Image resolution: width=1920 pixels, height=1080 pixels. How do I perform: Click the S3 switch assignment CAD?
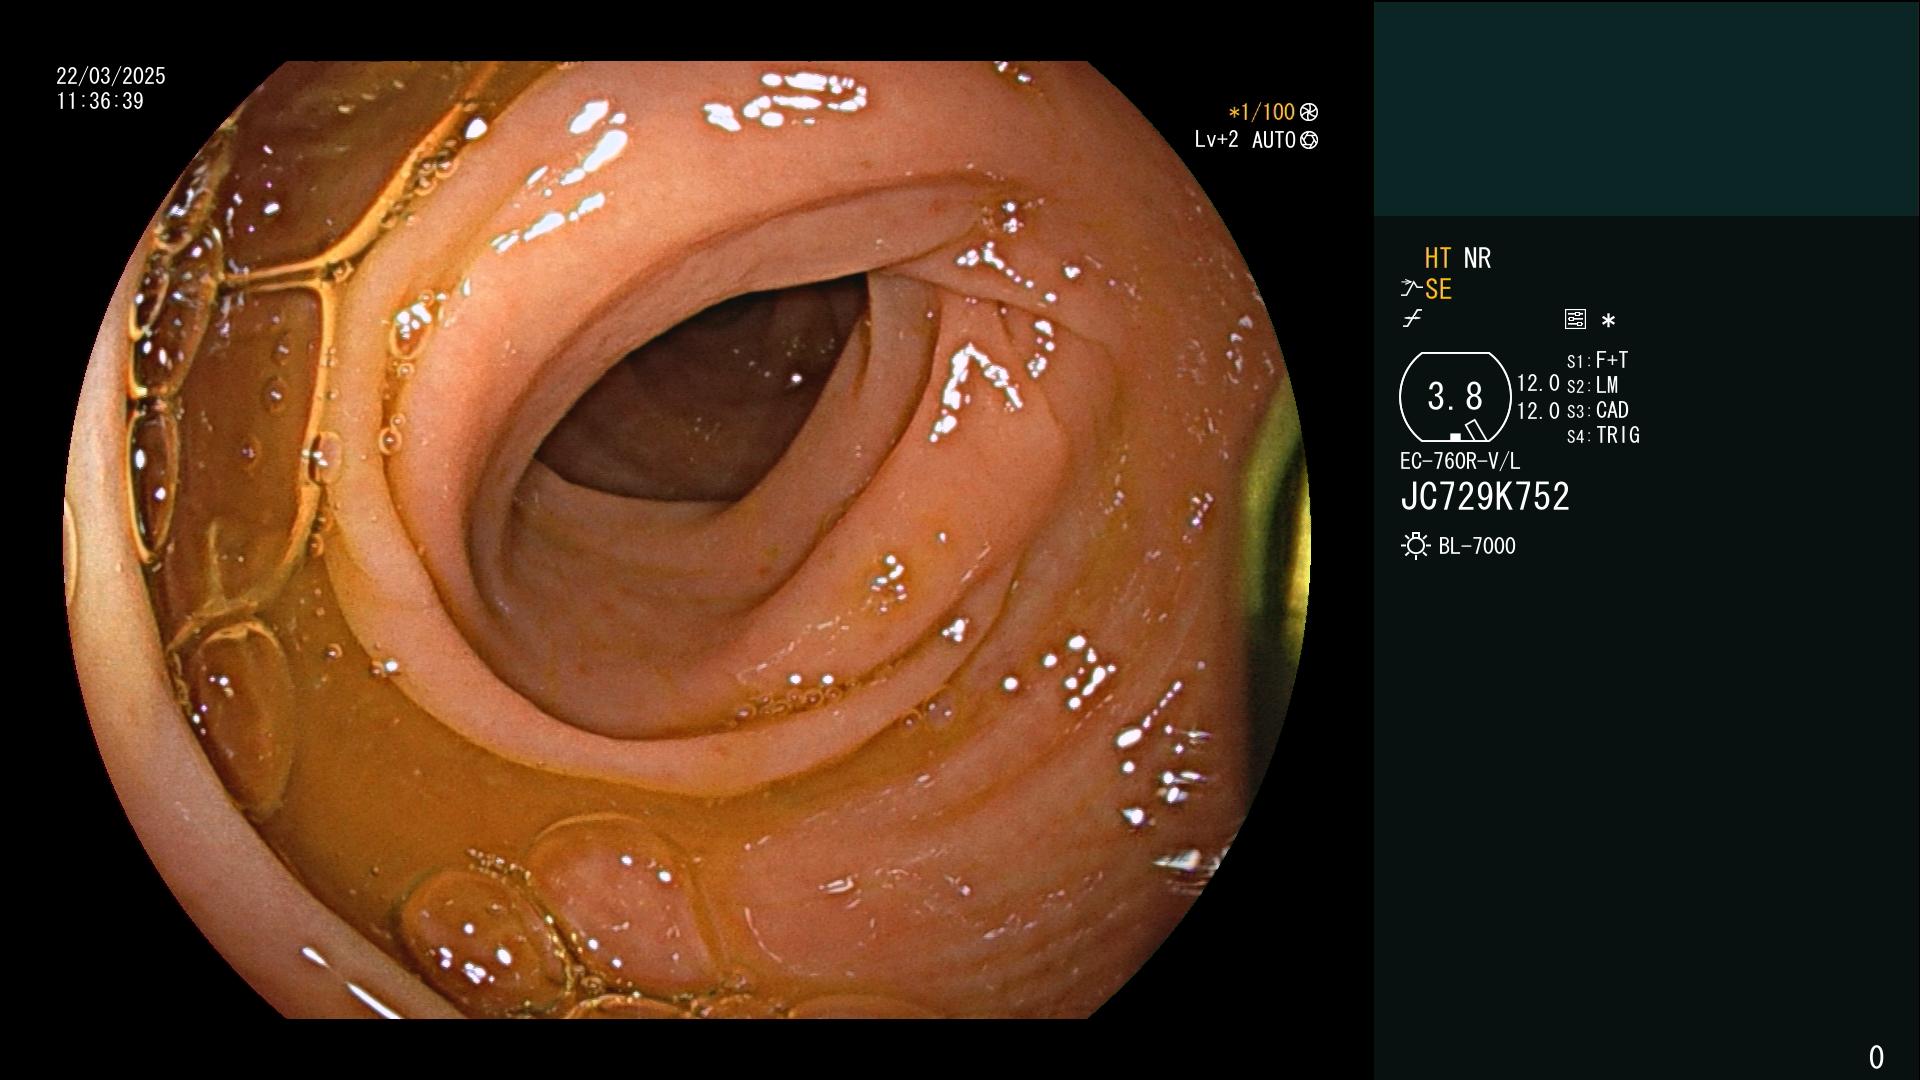tap(1598, 410)
